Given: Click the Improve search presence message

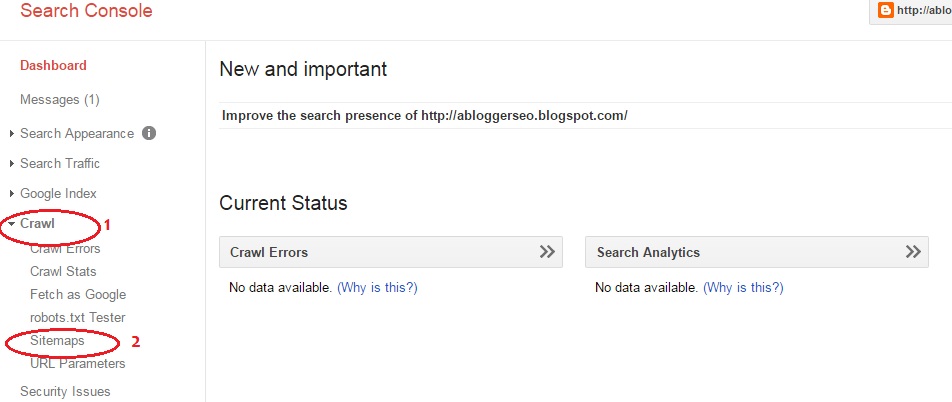Looking at the screenshot, I should point(424,115).
